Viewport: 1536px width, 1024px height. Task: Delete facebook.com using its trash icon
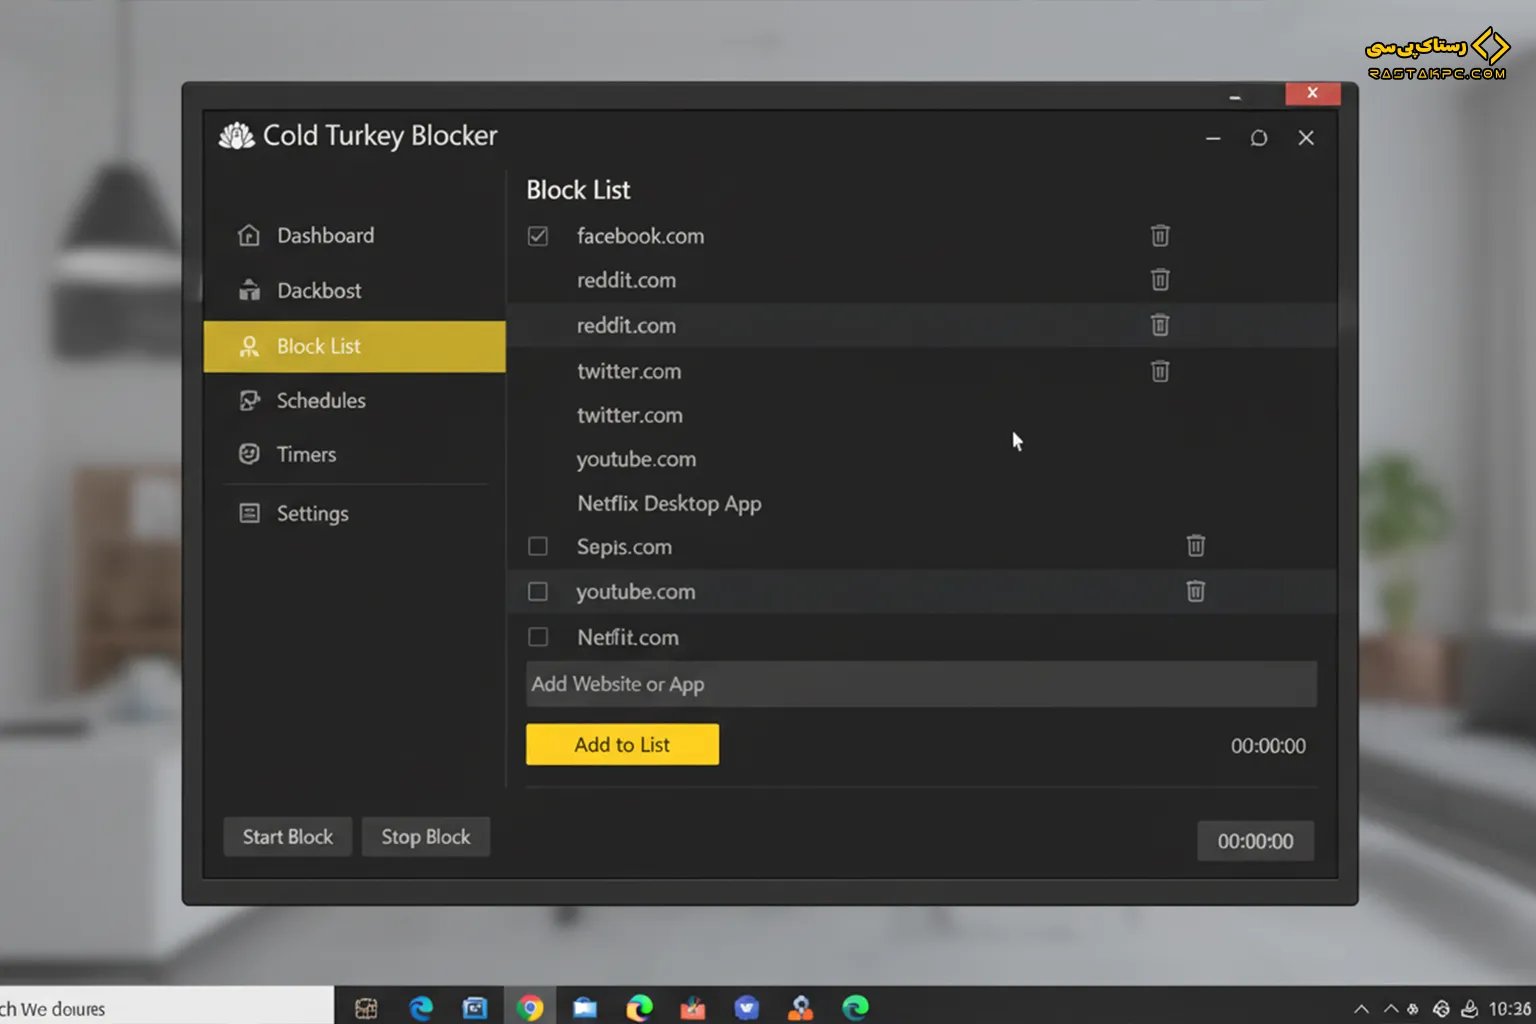tap(1159, 236)
